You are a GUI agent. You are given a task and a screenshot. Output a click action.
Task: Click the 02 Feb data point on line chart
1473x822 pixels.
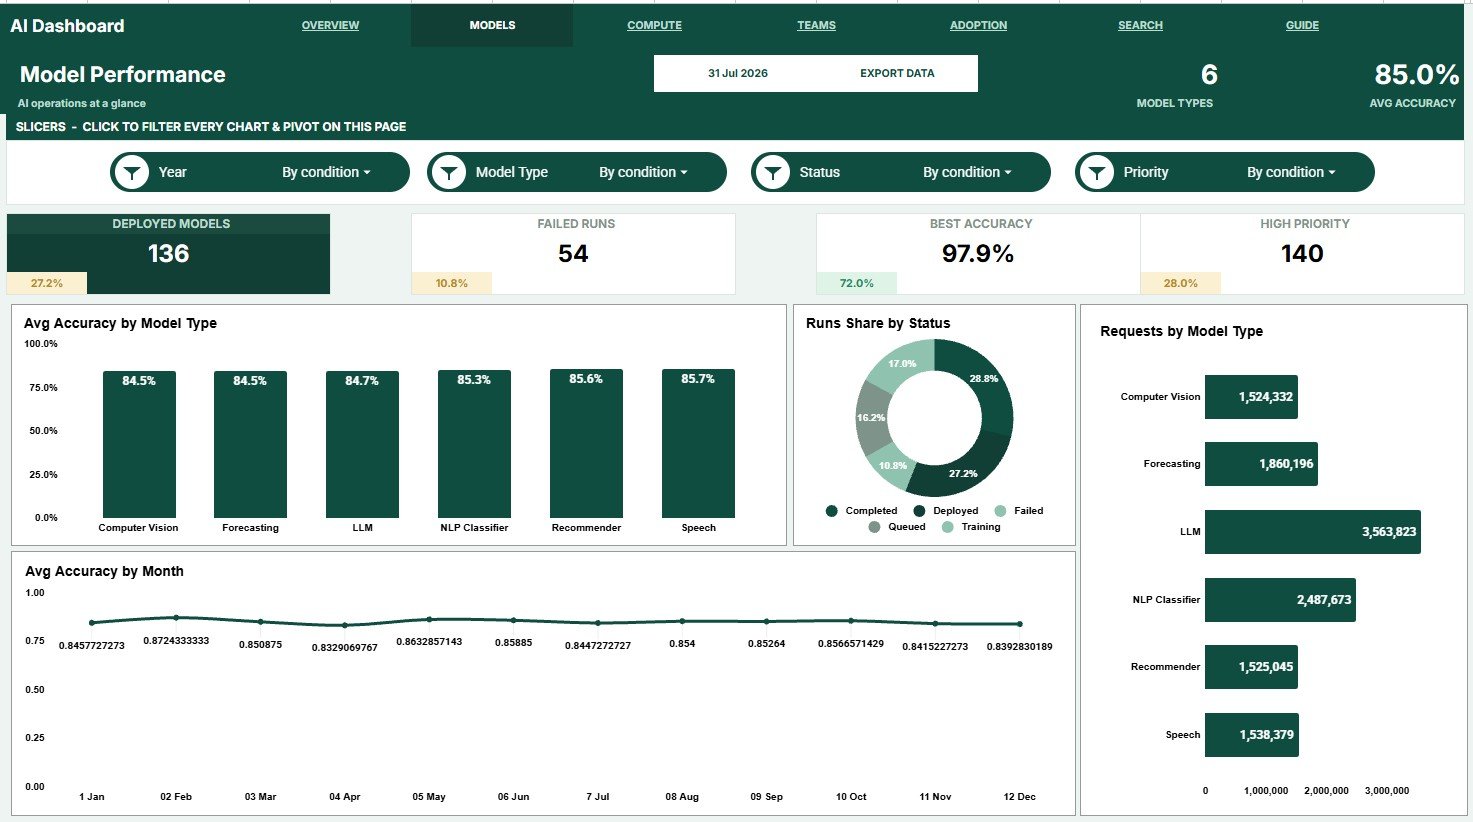(176, 618)
